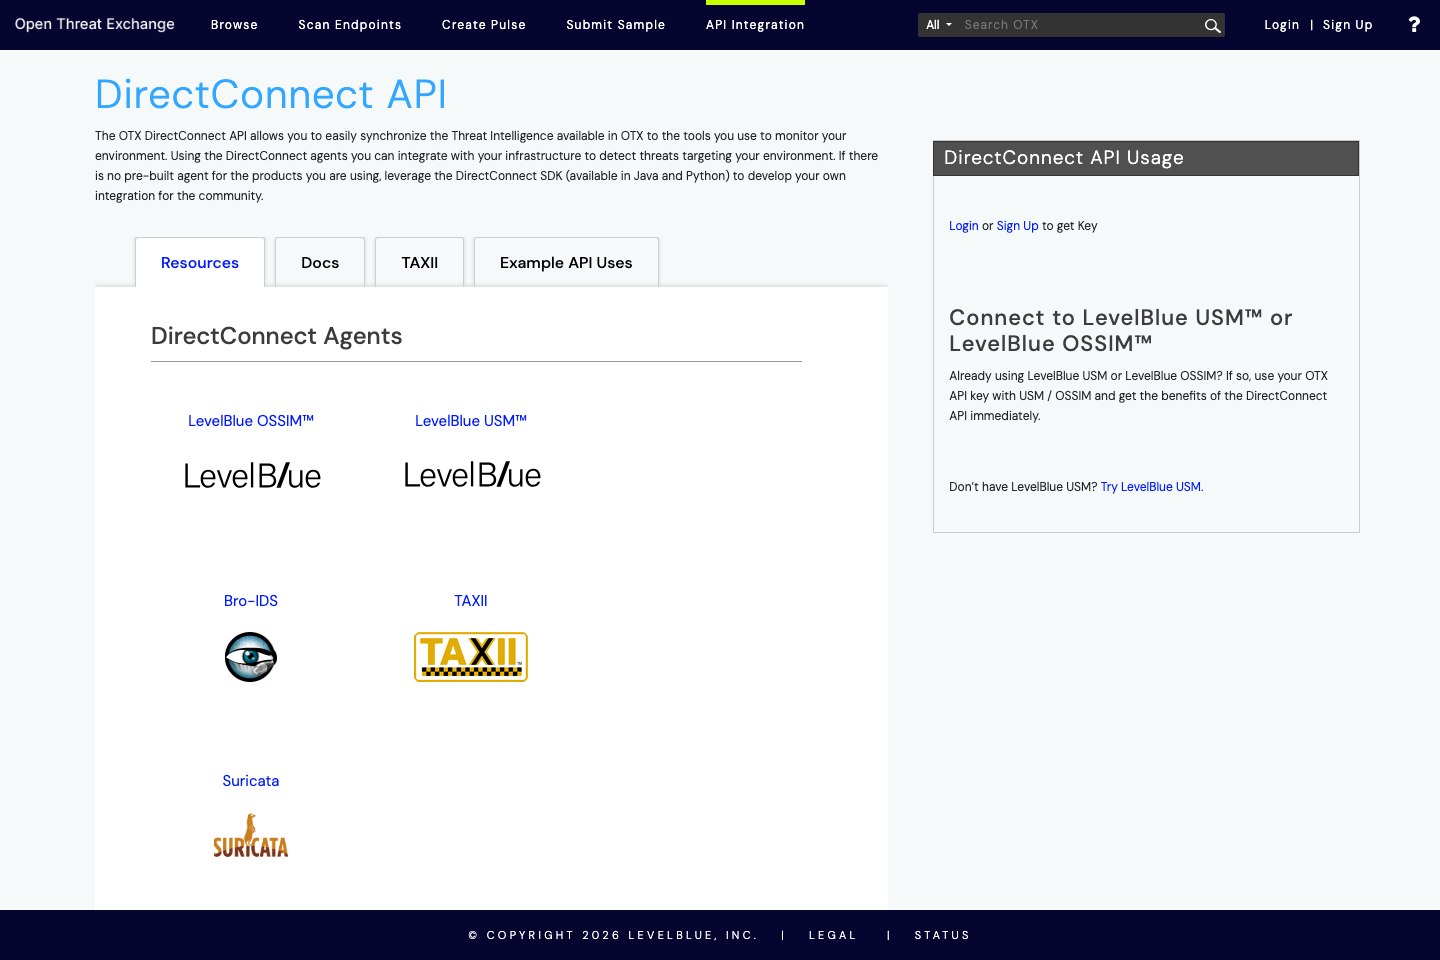Click the search magnifier icon
This screenshot has width=1440, height=960.
coord(1212,24)
